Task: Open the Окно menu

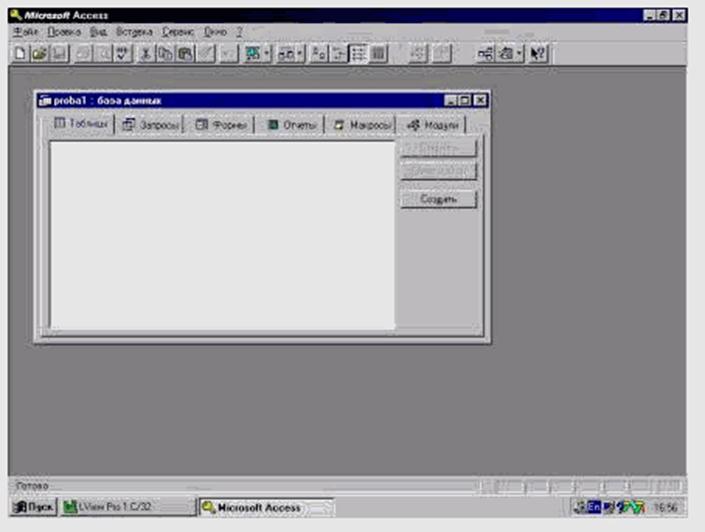Action: click(x=215, y=32)
